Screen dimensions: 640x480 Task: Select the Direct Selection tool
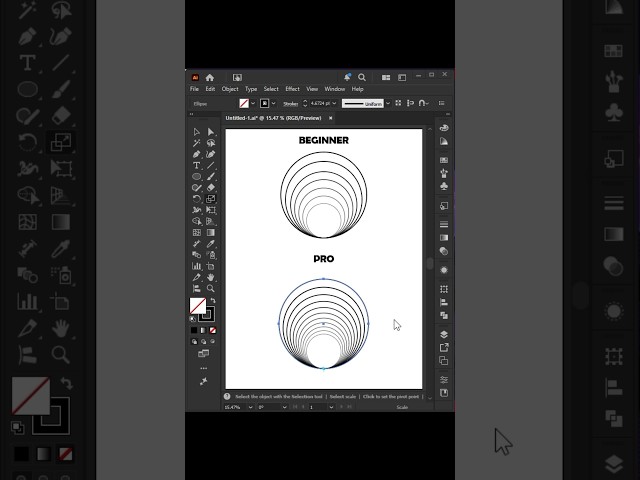211,132
